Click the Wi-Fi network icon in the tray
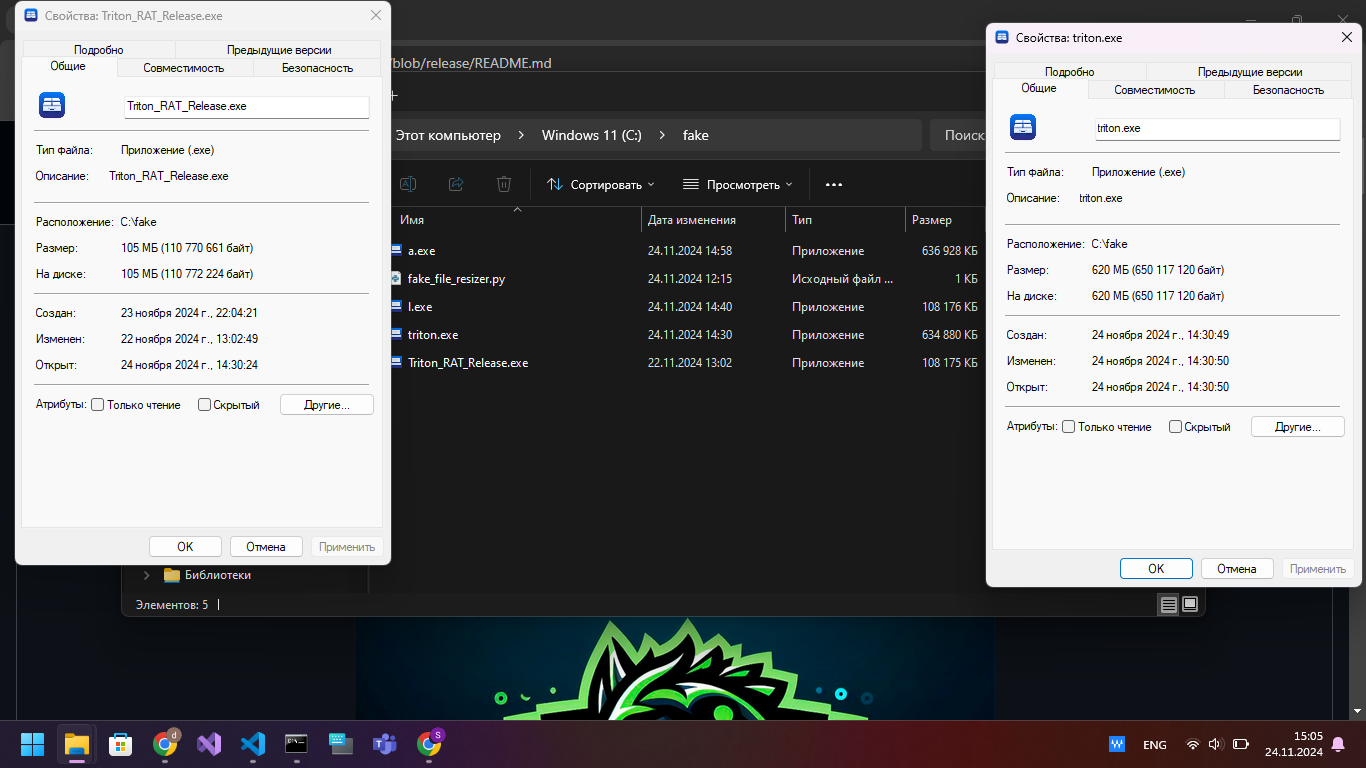This screenshot has width=1366, height=768. [1192, 744]
